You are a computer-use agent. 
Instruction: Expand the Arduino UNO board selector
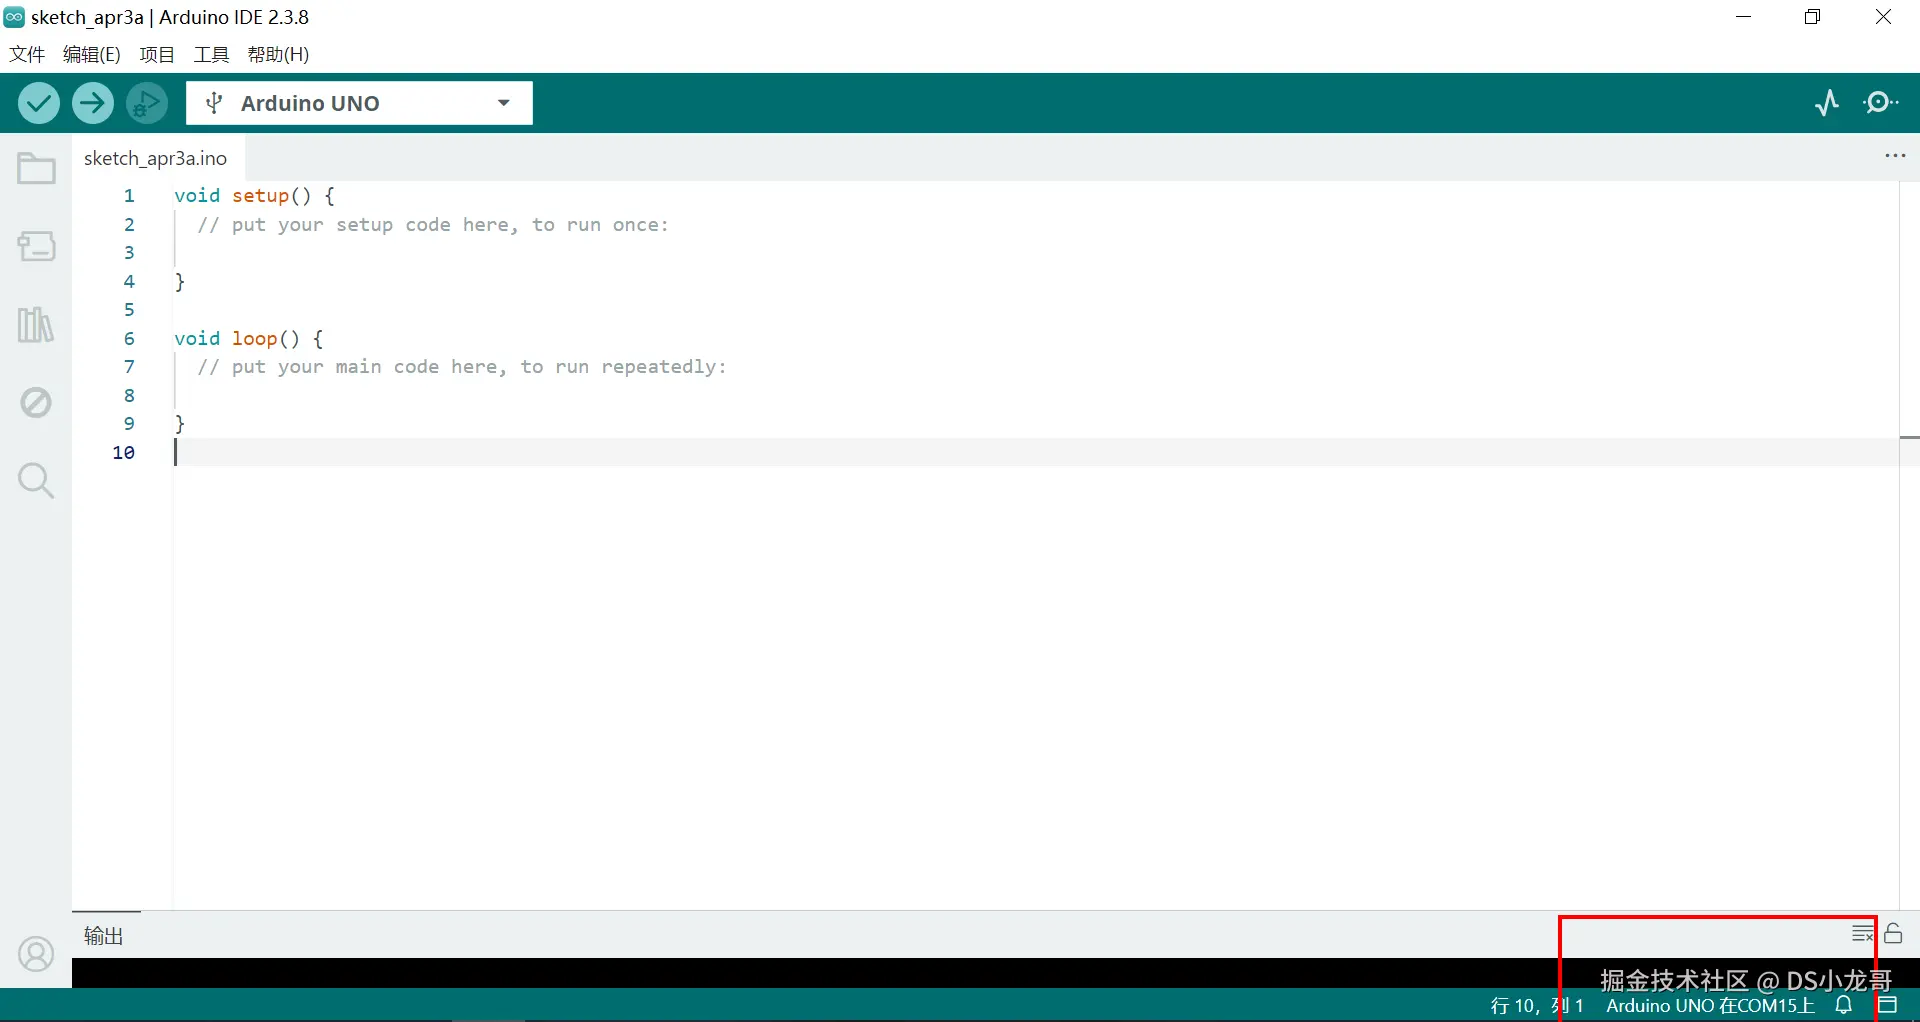359,103
